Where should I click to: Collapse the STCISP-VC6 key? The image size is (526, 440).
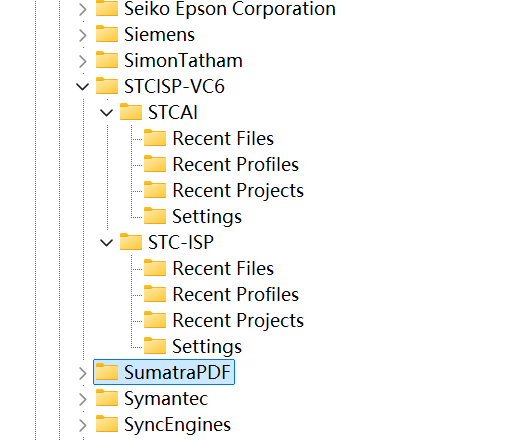[x=83, y=87]
